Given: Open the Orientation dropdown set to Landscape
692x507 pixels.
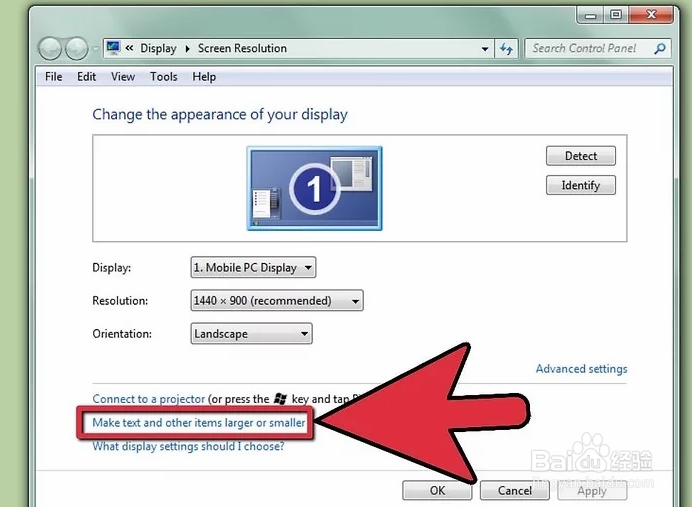Looking at the screenshot, I should 252,334.
